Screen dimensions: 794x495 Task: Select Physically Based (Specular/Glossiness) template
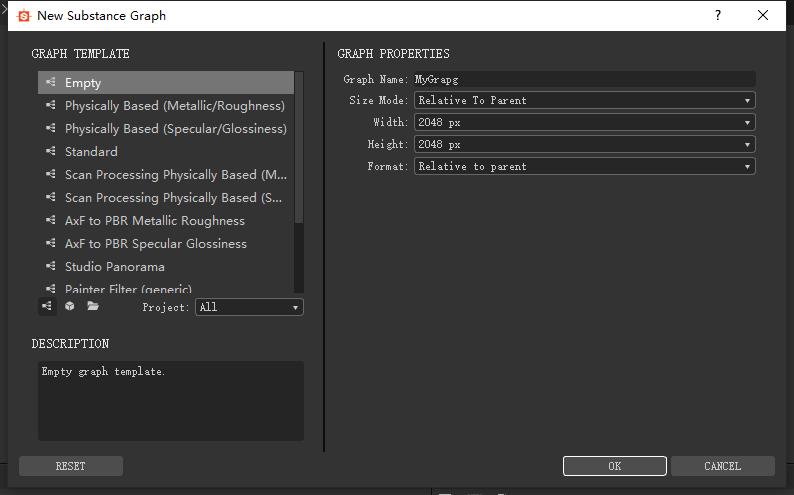click(x=166, y=129)
